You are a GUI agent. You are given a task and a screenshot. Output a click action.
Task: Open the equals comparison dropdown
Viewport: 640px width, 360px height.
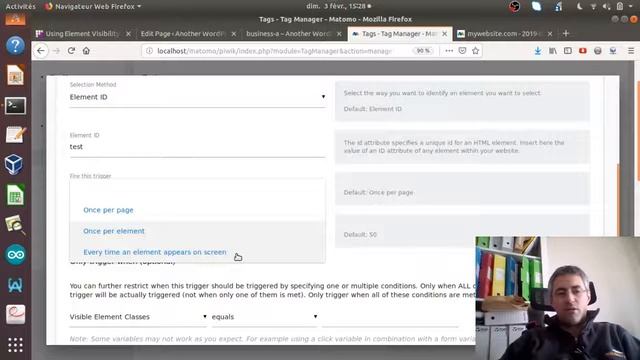click(264, 317)
